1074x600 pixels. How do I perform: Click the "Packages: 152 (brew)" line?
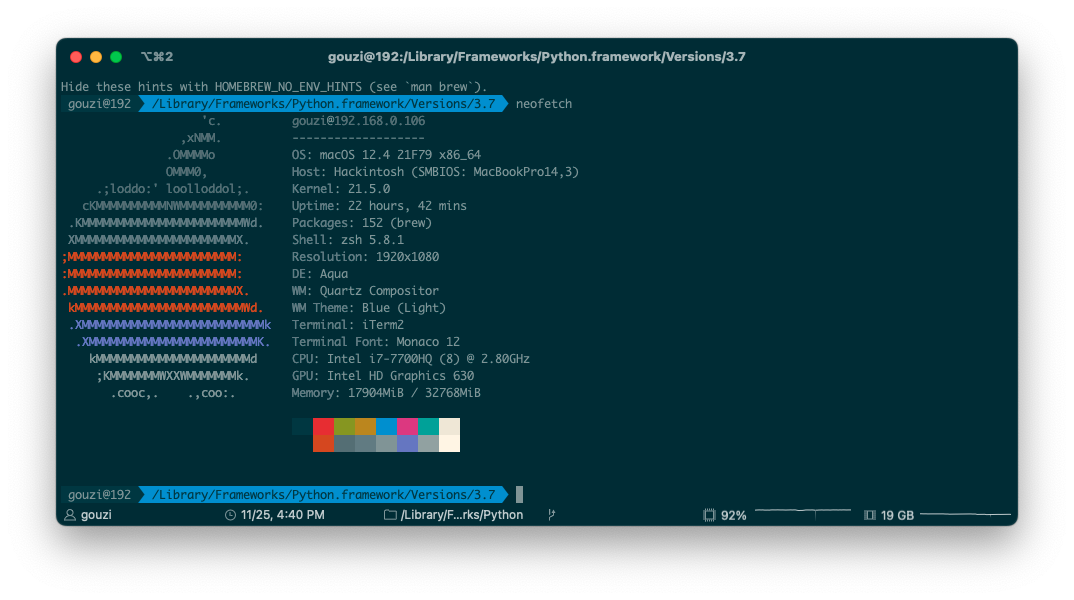point(362,223)
